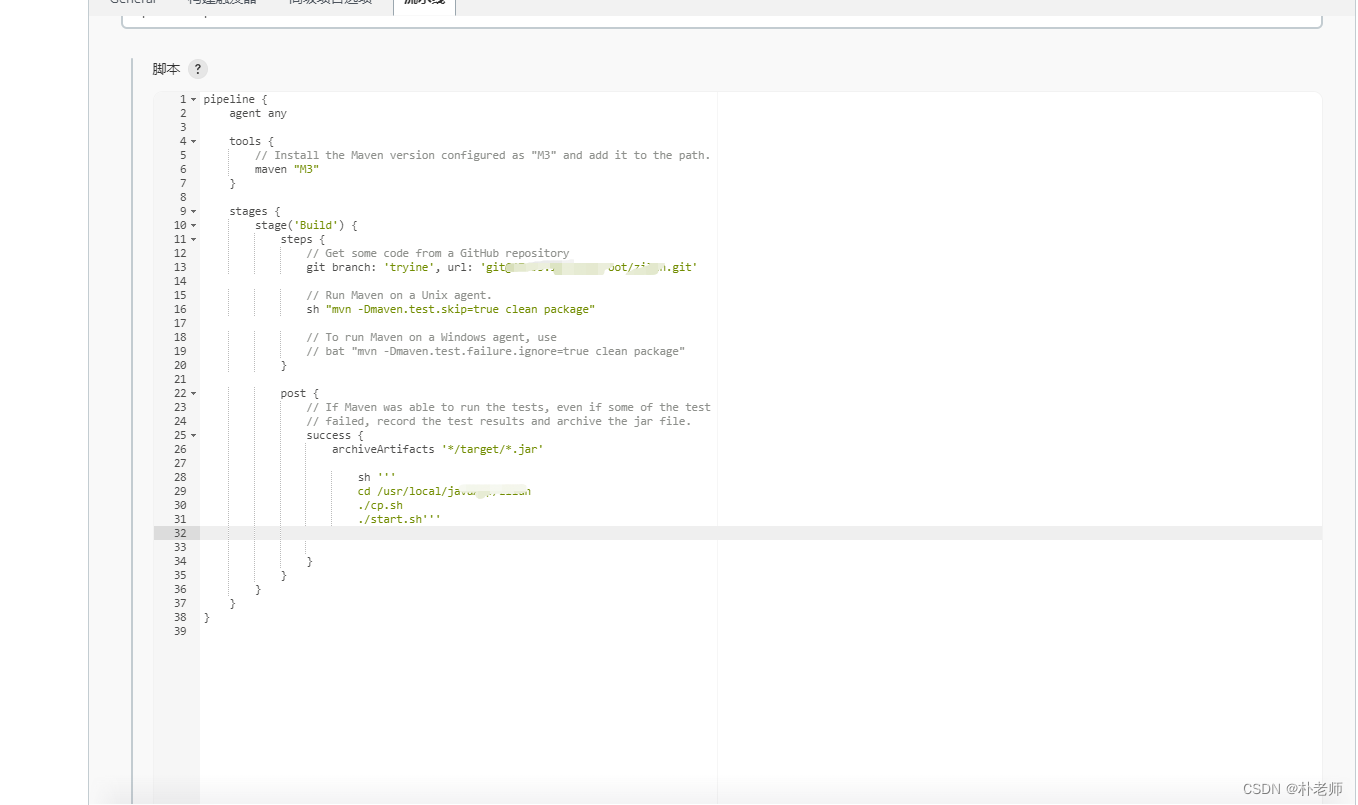Collapse the pipeline block at line 1

click(194, 99)
